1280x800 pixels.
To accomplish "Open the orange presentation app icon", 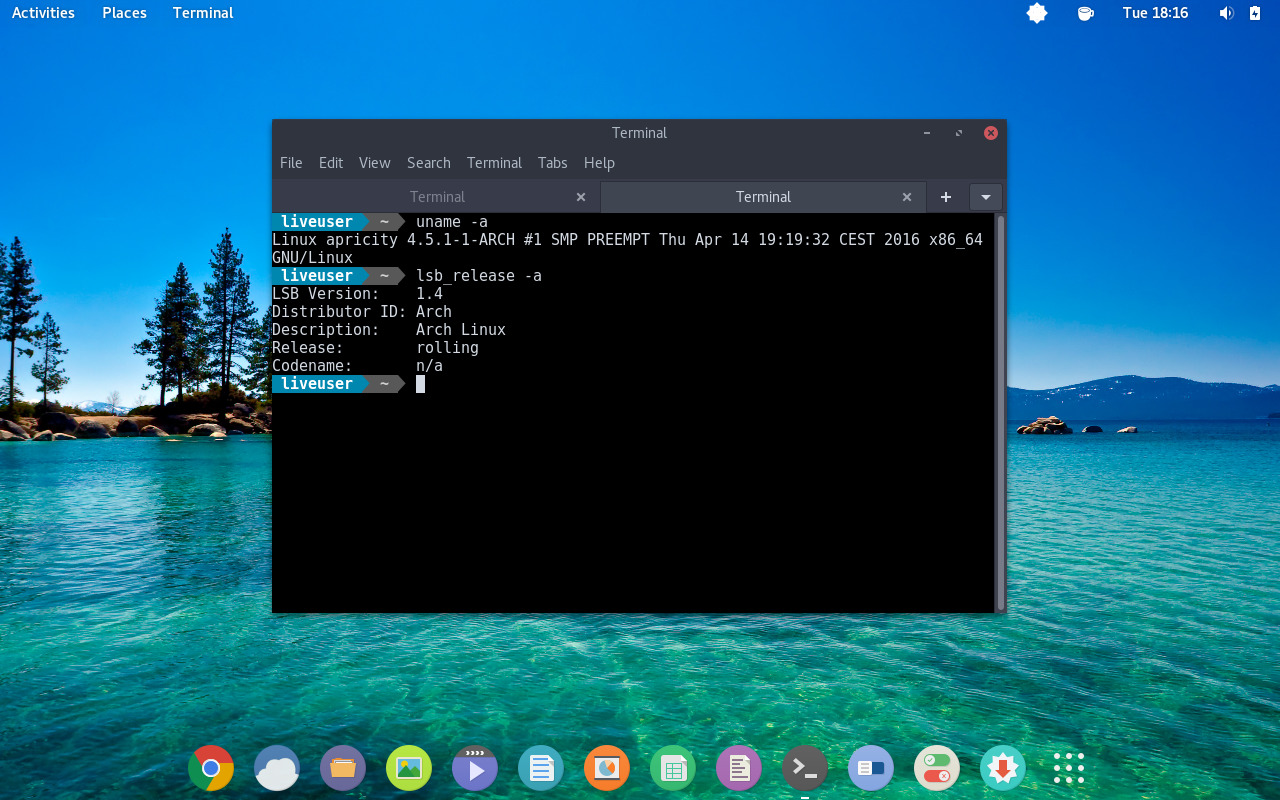I will 607,768.
